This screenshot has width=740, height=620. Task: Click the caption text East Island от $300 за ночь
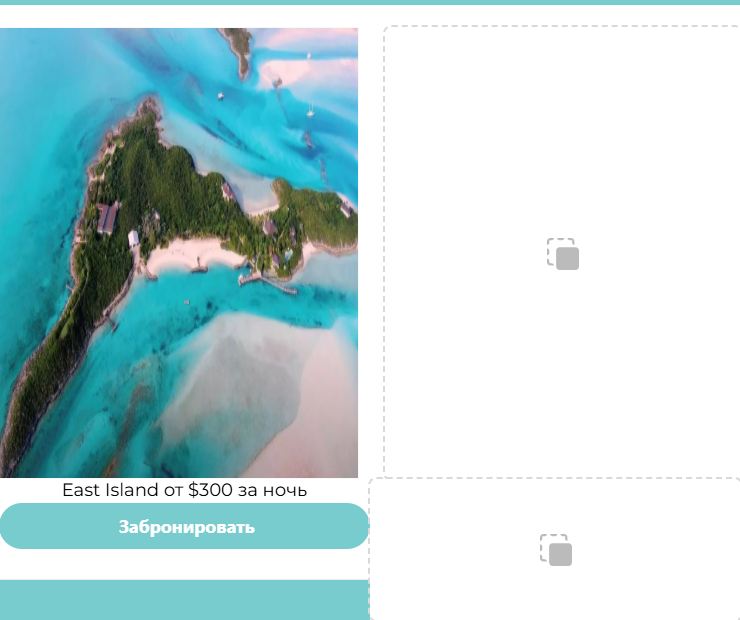pyautogui.click(x=185, y=490)
